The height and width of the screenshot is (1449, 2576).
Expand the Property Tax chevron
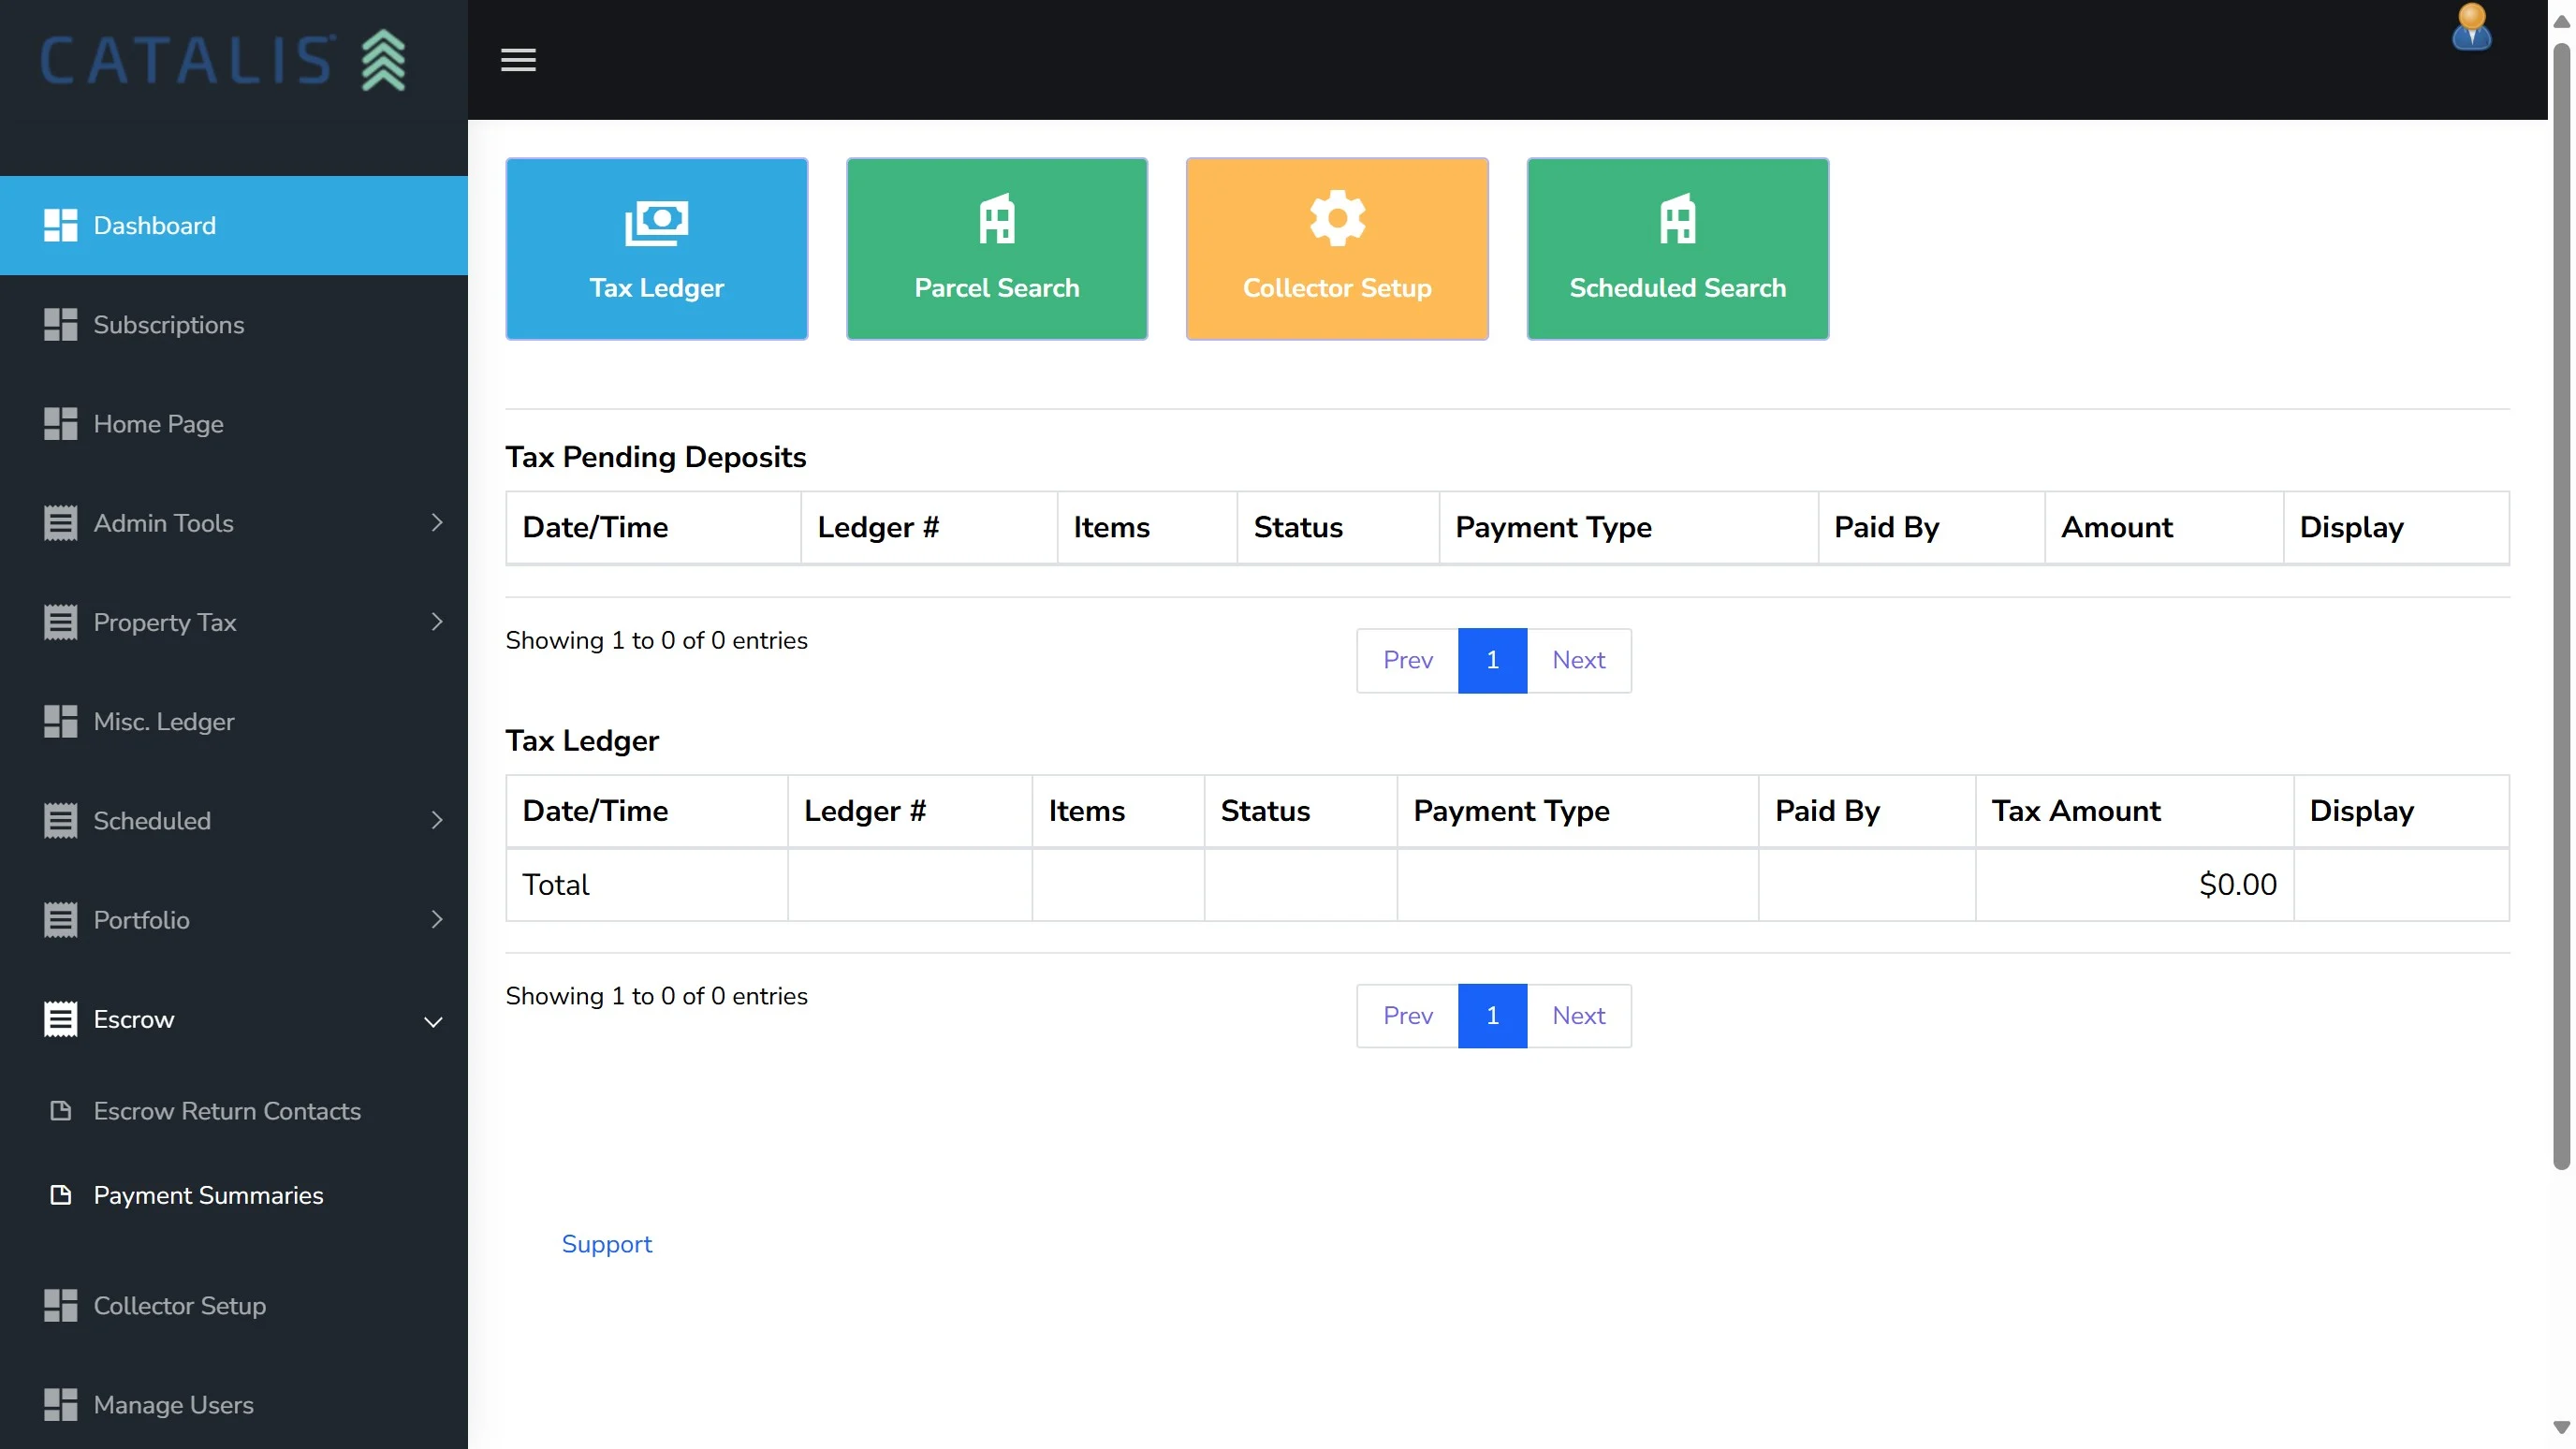(x=436, y=621)
